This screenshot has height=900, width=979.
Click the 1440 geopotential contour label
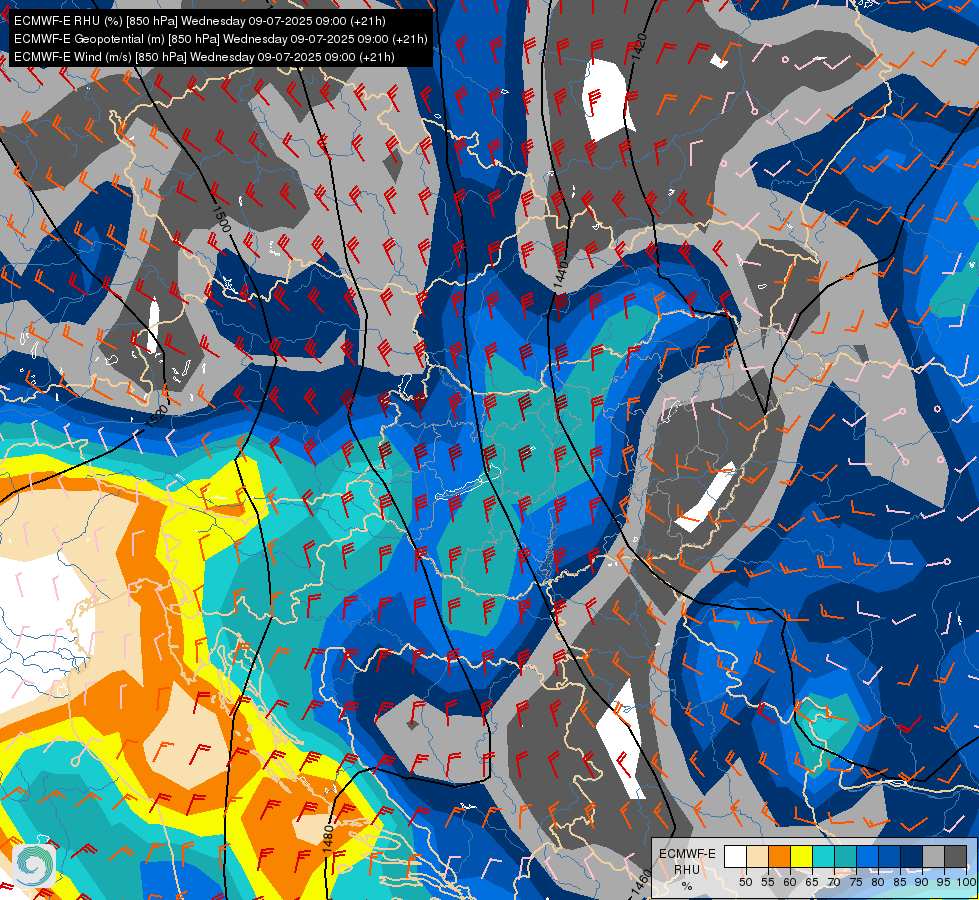(x=560, y=275)
